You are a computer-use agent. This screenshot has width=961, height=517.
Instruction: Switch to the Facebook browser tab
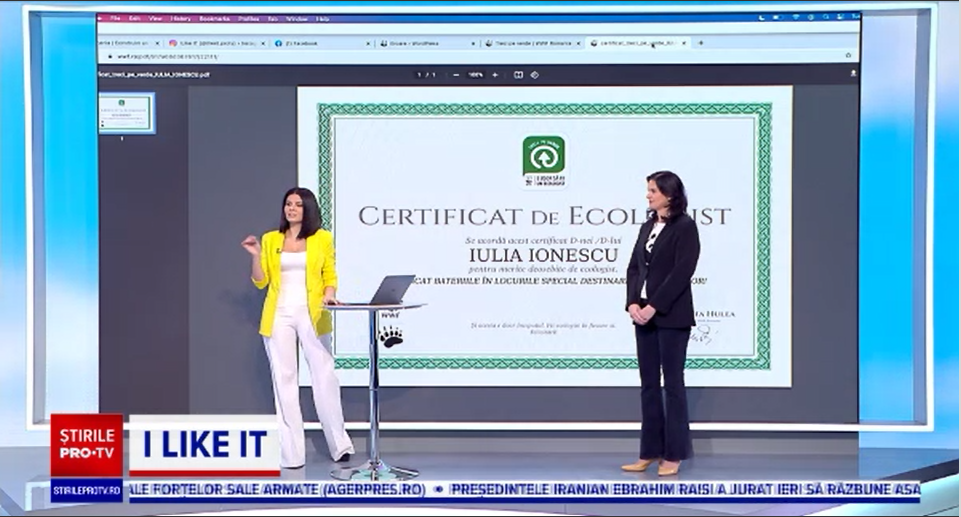[323, 43]
